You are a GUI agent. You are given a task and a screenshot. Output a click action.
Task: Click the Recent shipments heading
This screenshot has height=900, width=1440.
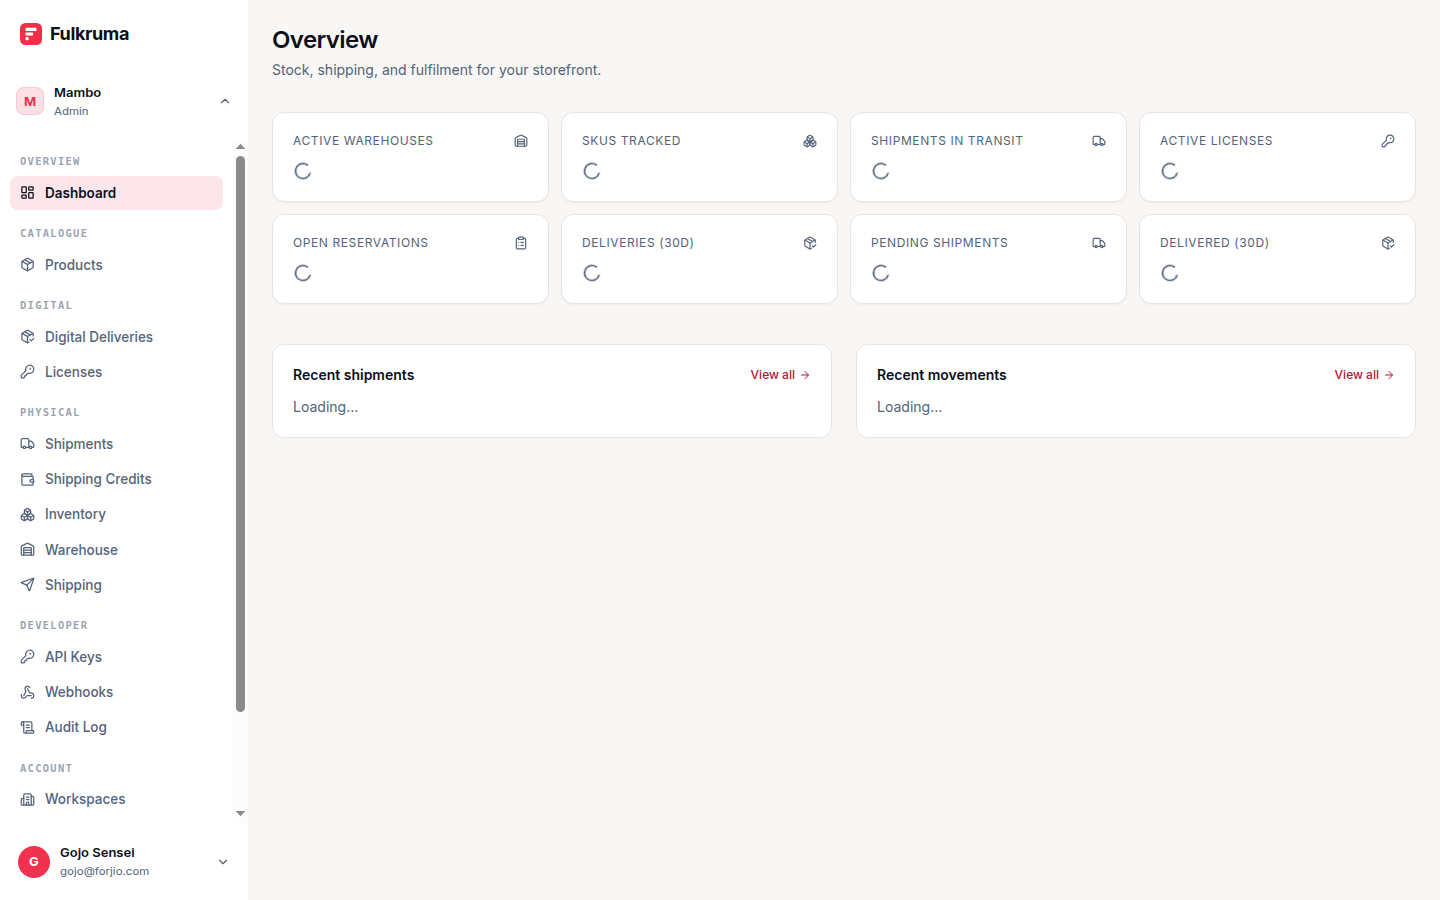(x=353, y=375)
